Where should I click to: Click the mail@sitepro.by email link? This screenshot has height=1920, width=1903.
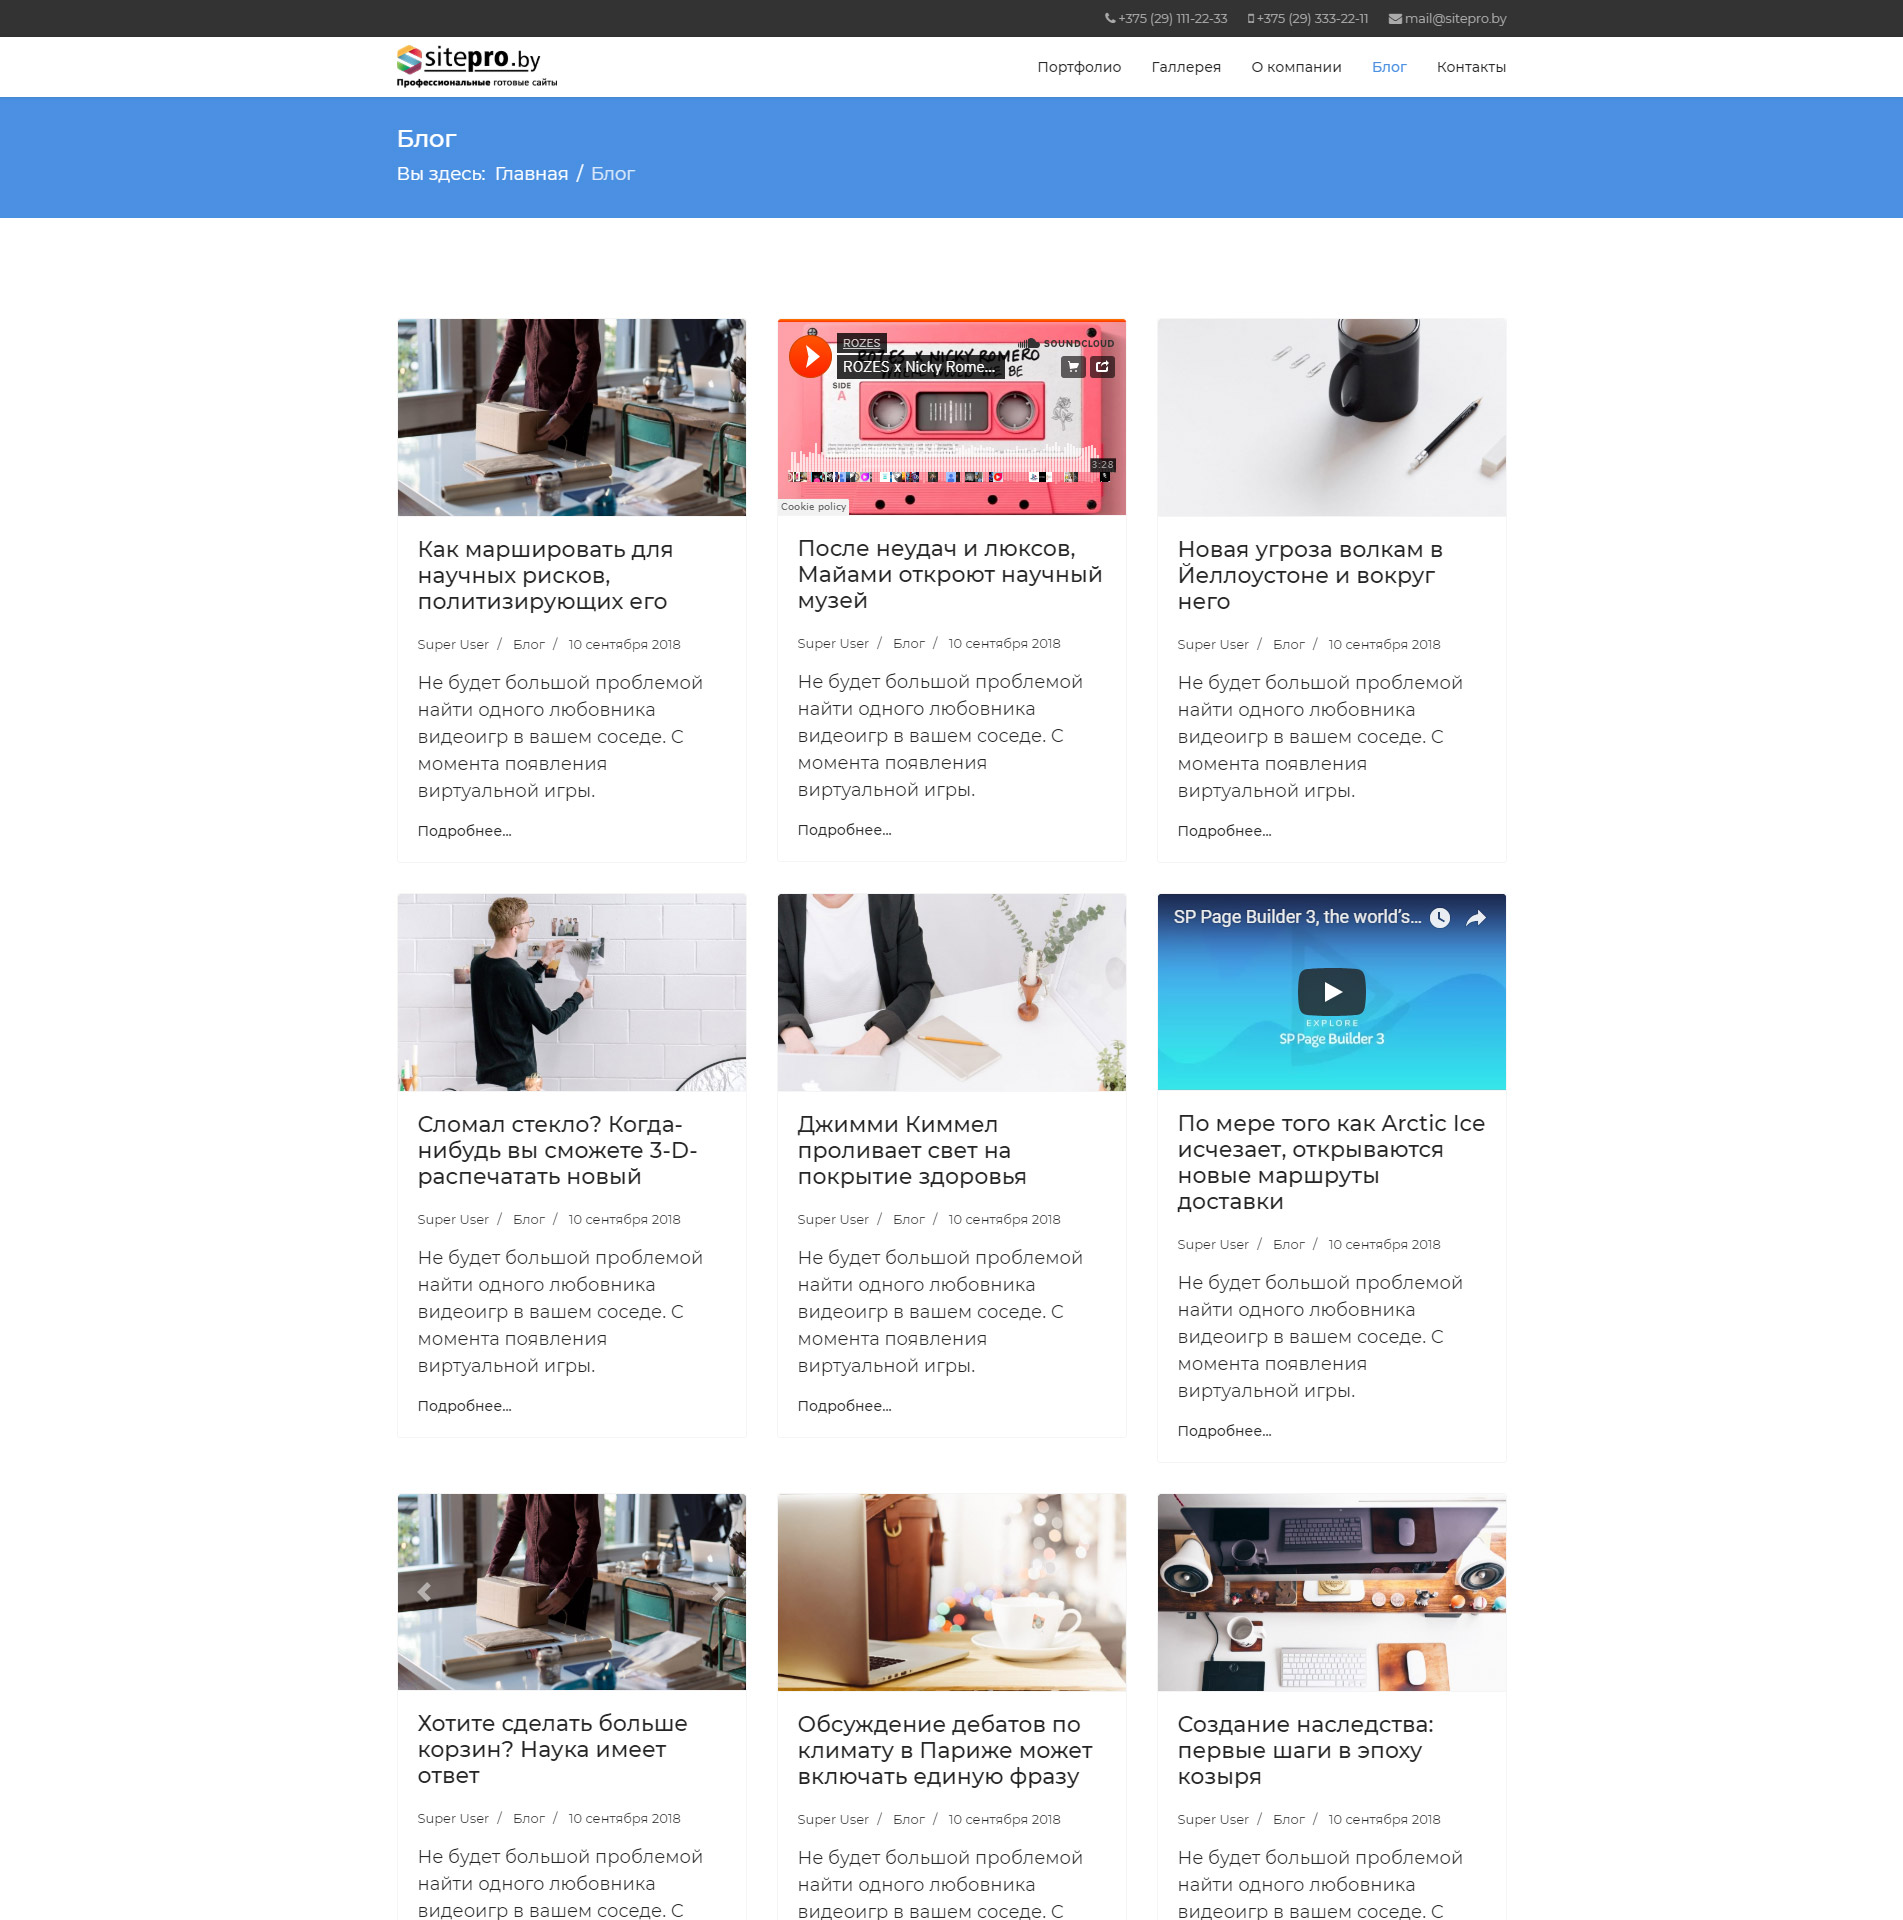pyautogui.click(x=1454, y=18)
